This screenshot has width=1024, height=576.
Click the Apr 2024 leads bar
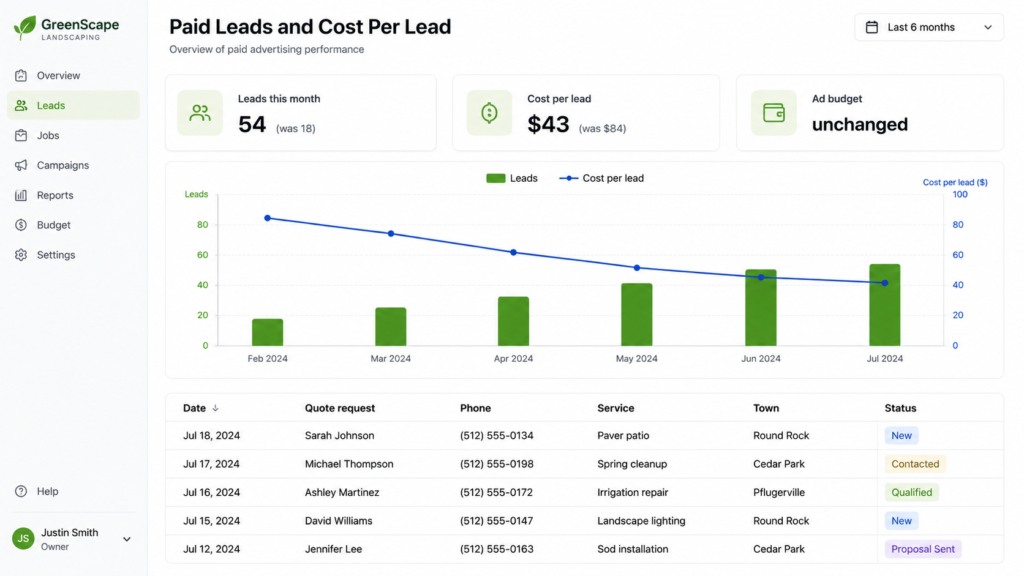tap(513, 321)
